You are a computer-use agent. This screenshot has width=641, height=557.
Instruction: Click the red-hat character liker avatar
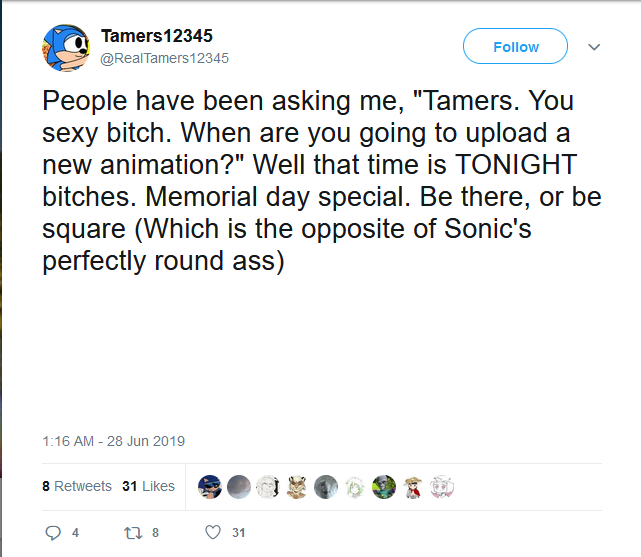click(x=413, y=487)
